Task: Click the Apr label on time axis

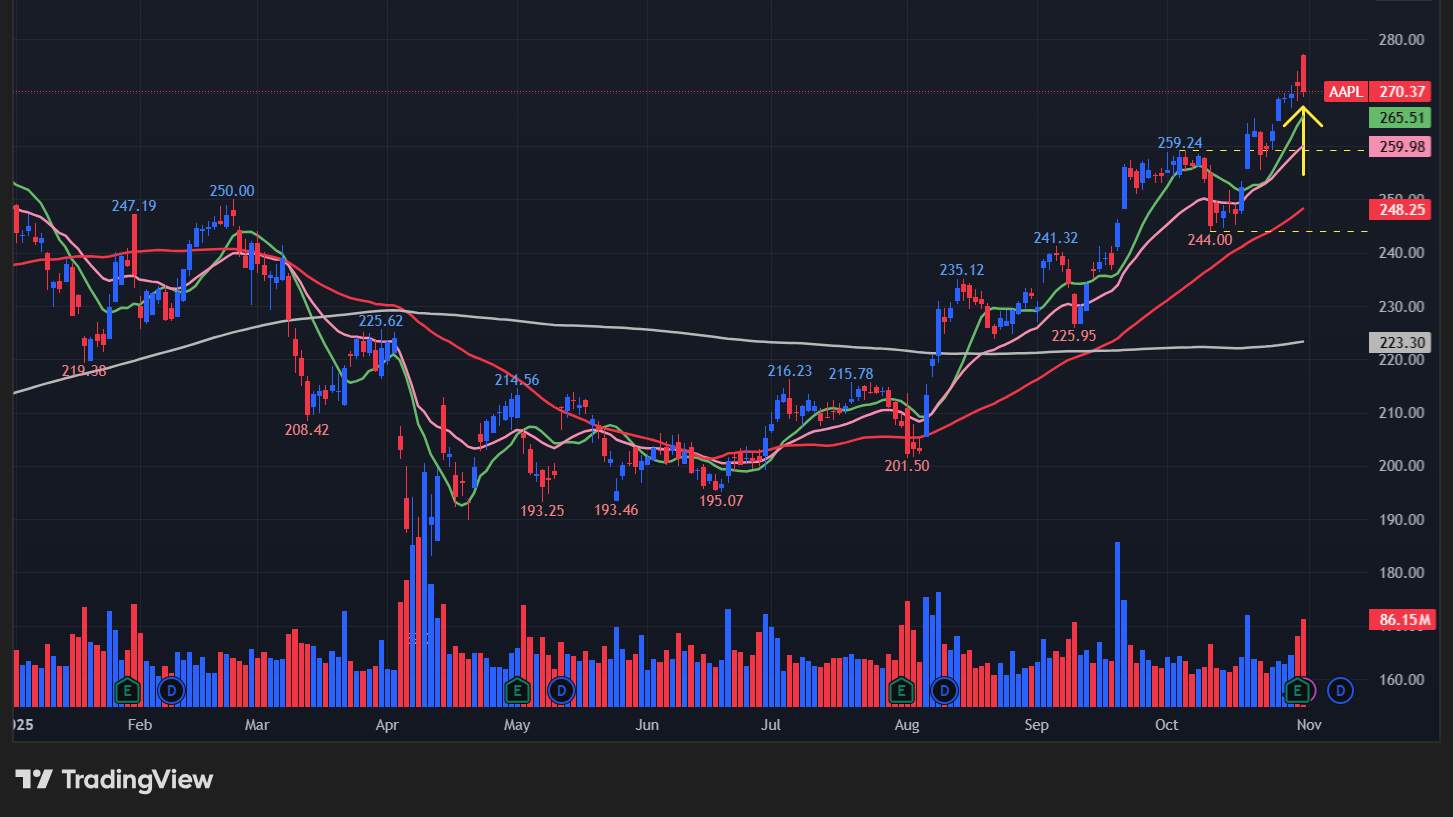Action: [387, 725]
